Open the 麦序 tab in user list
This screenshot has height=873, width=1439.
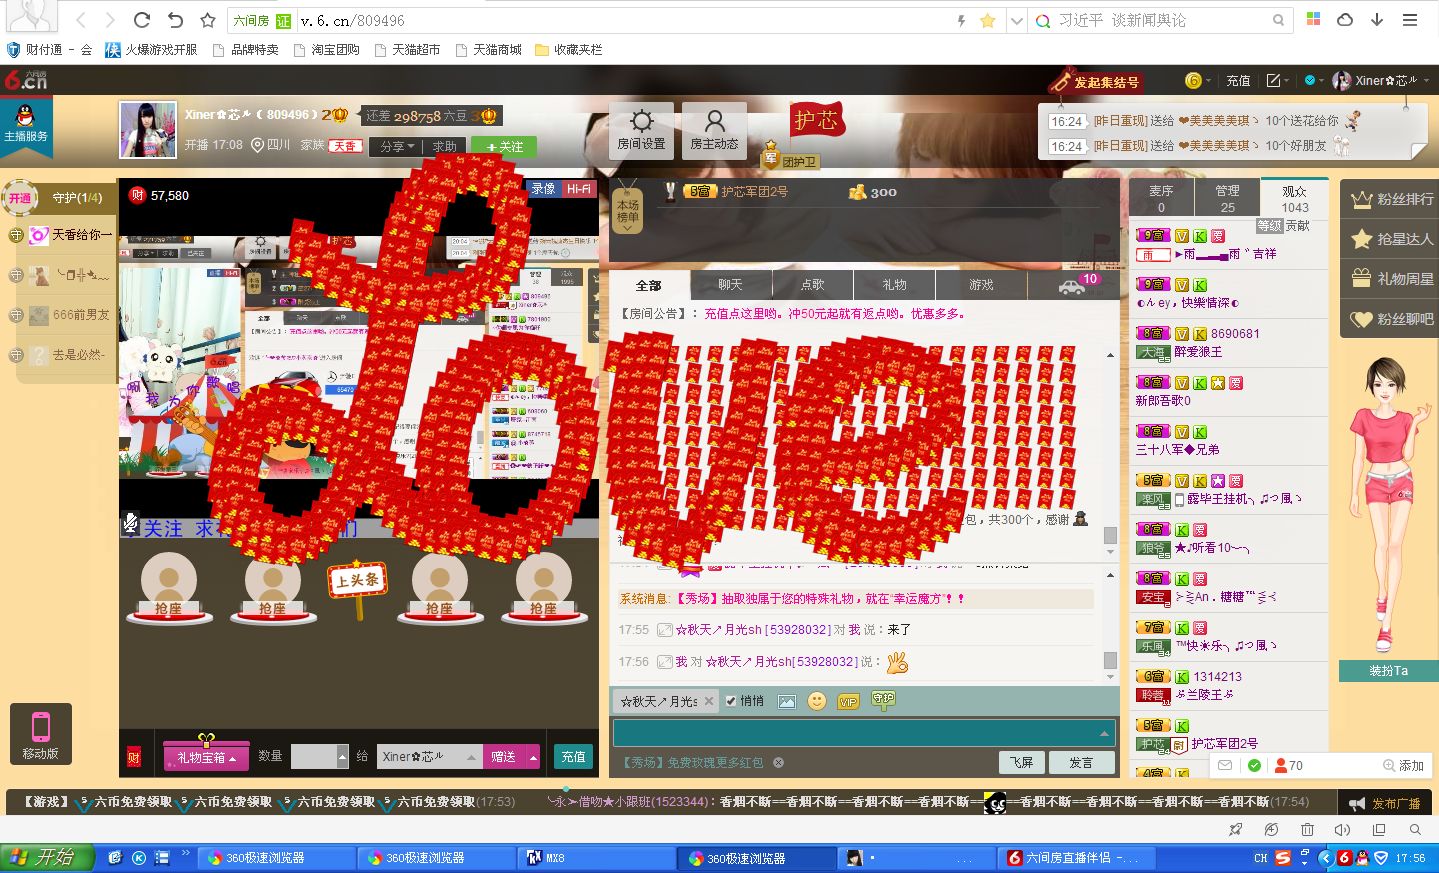pos(1161,198)
